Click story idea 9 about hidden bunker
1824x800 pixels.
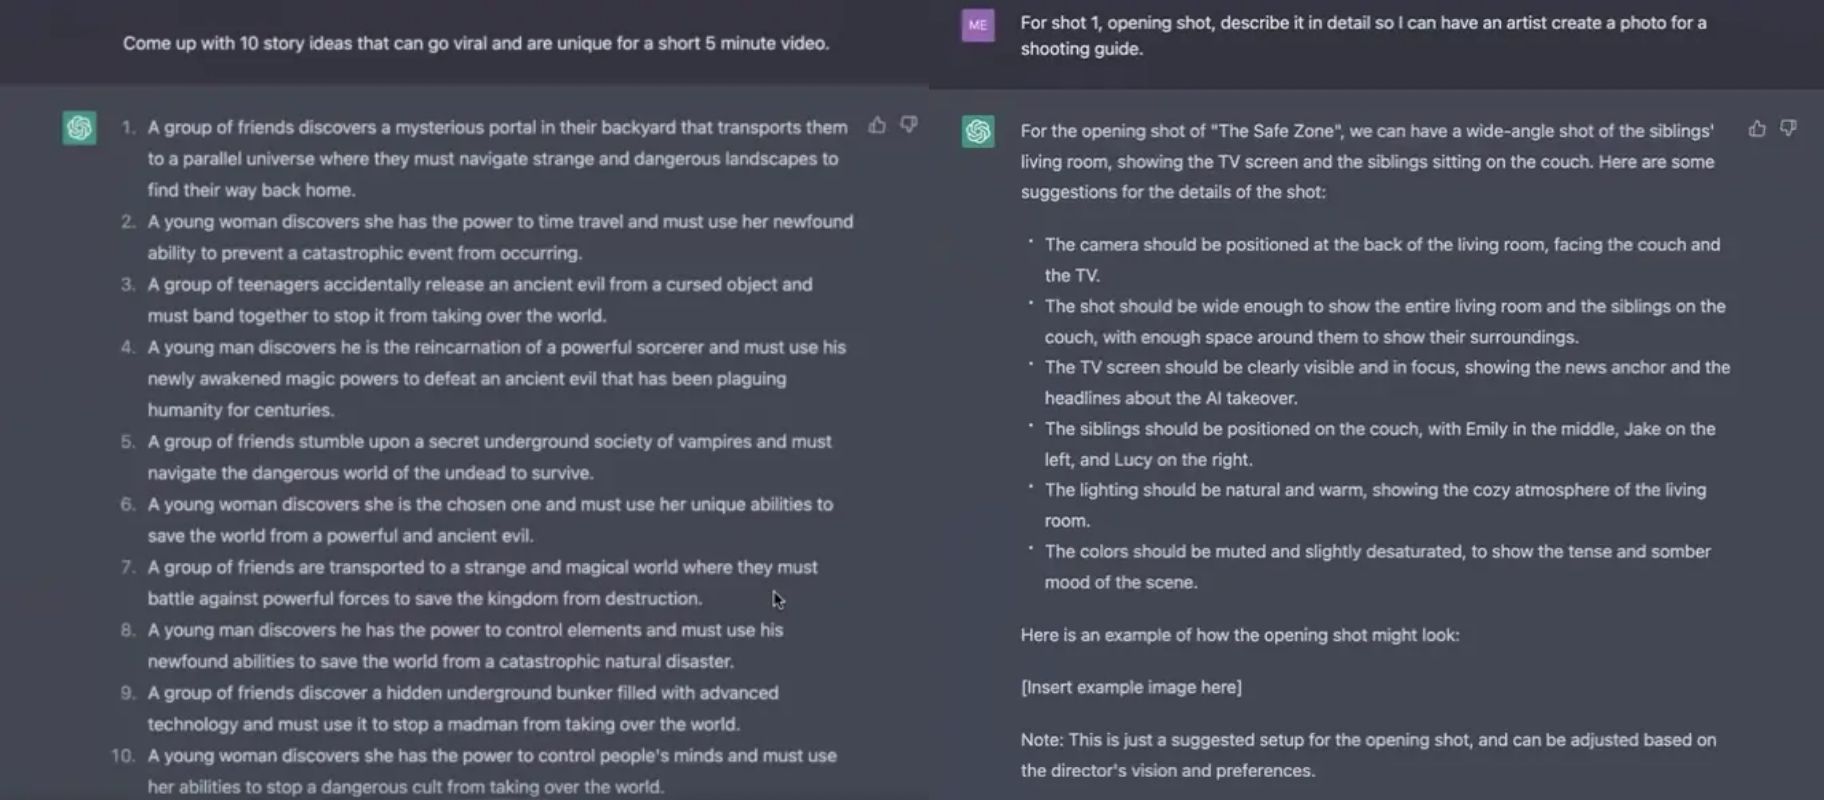point(463,708)
